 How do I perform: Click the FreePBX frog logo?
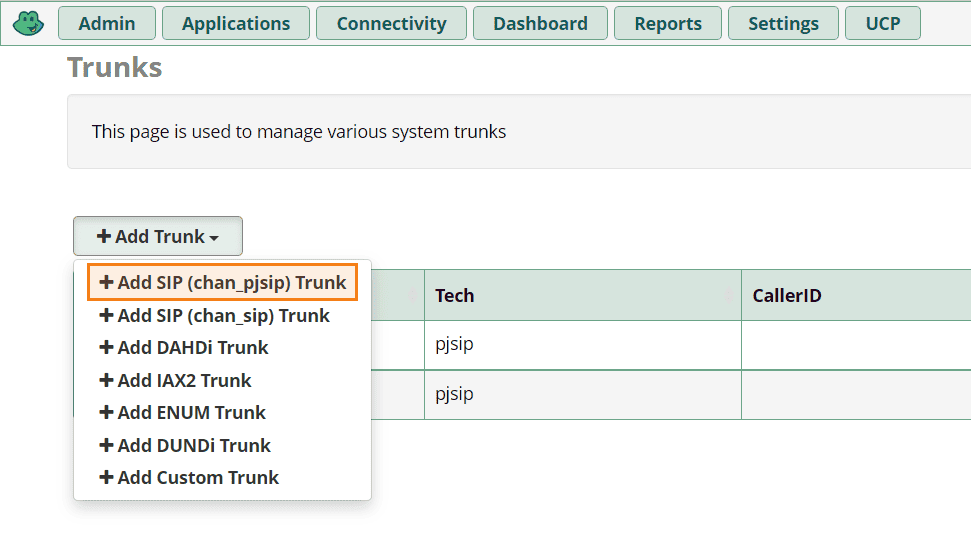(28, 24)
